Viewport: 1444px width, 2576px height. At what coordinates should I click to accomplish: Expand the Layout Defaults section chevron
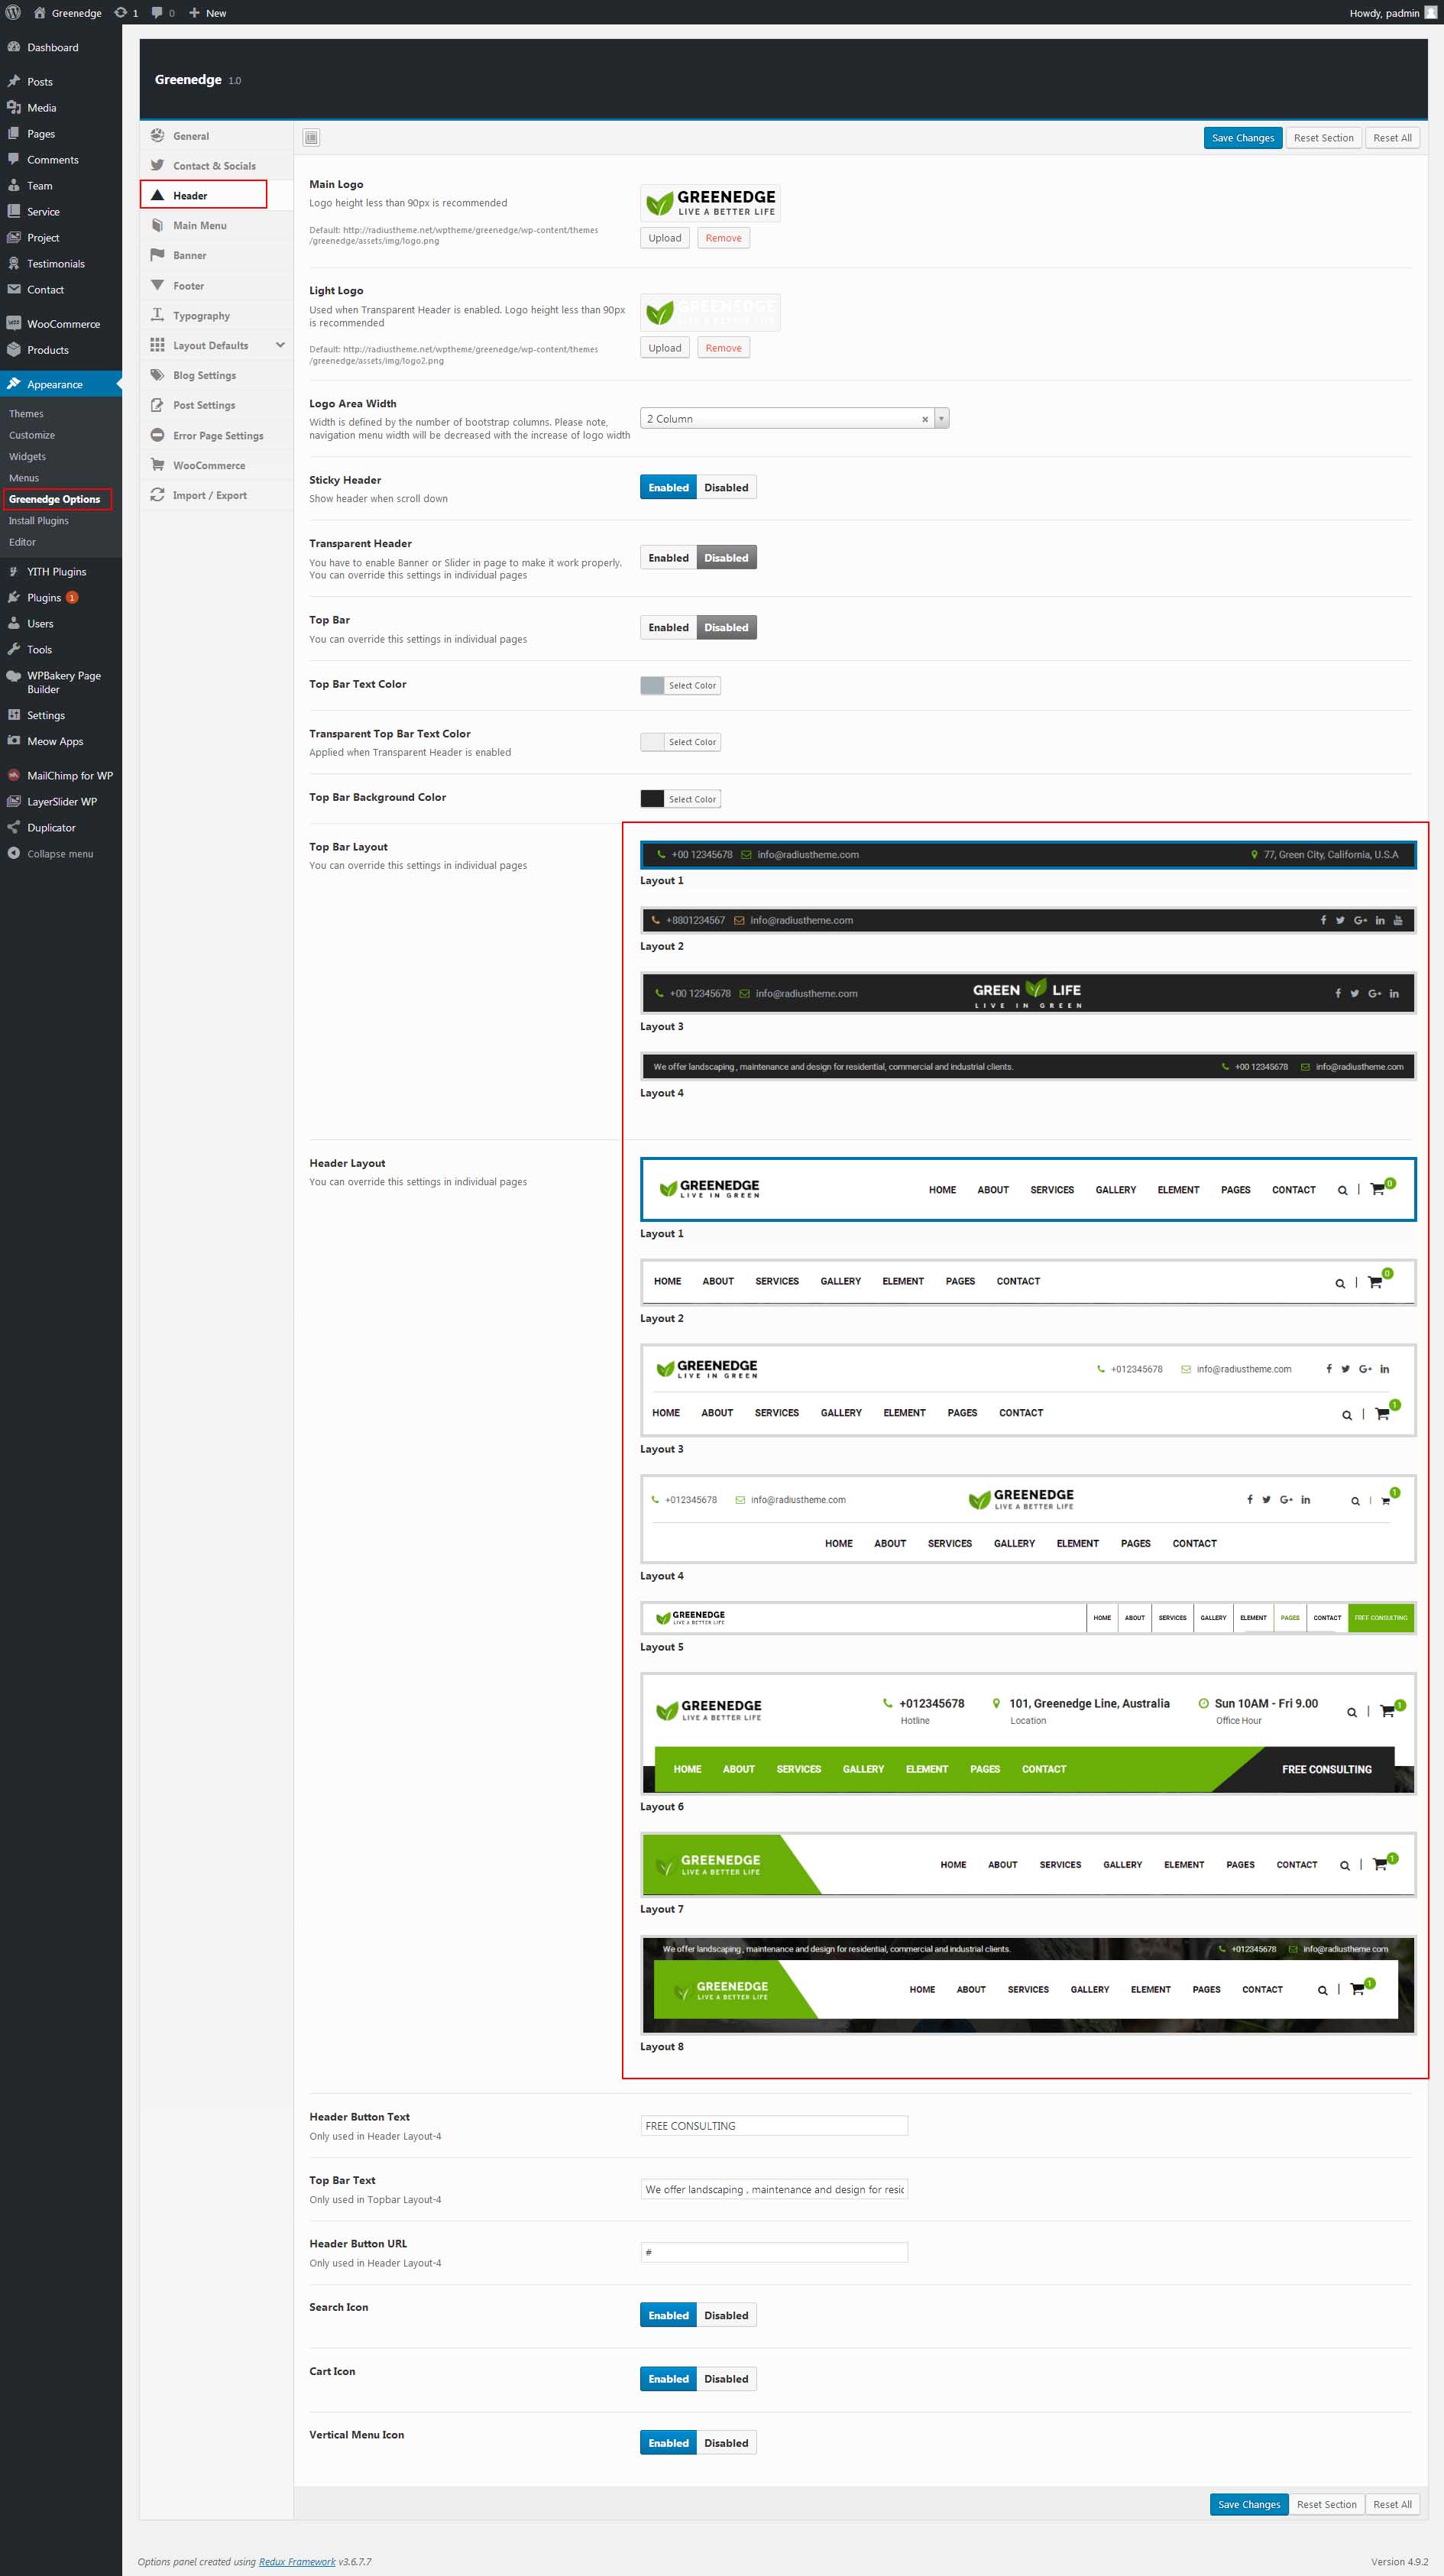pos(280,345)
